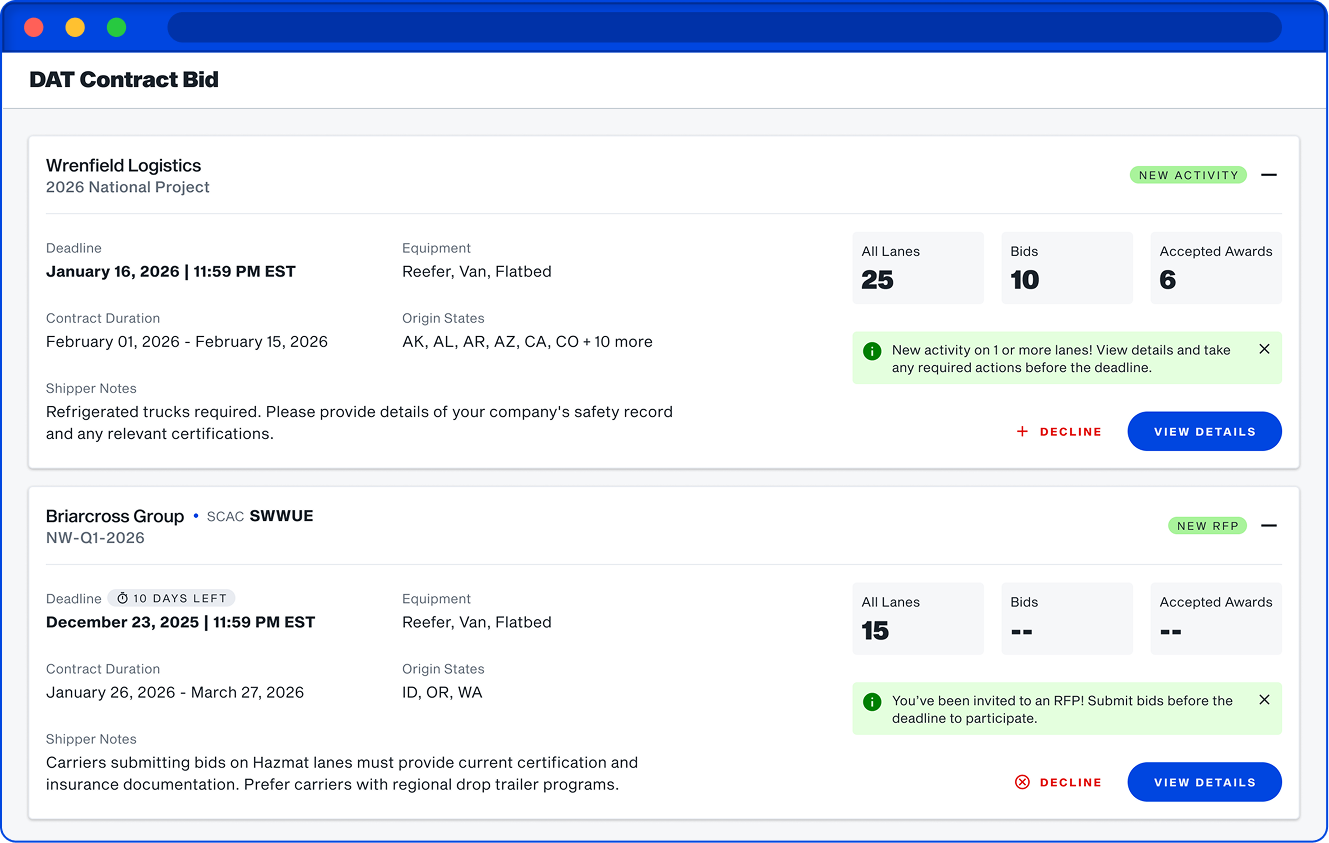Open Wrenfield All Lanes 25 tile
This screenshot has width=1329, height=843.
[x=918, y=268]
